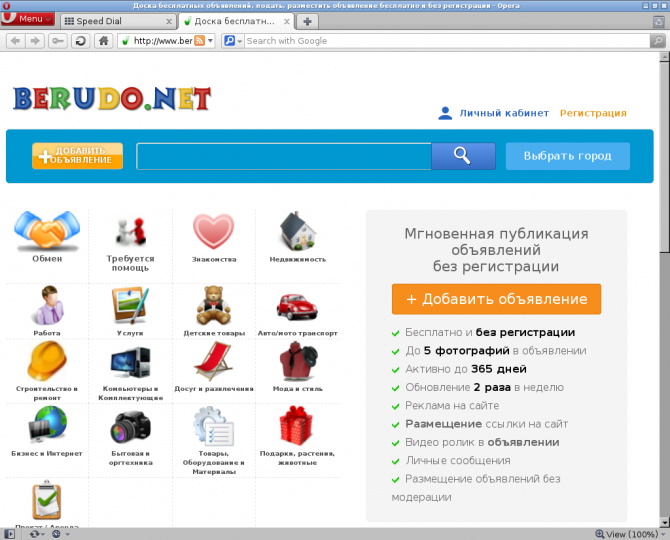Click the text Реклама на сайте
Image resolution: width=670 pixels, height=540 pixels.
(x=452, y=405)
